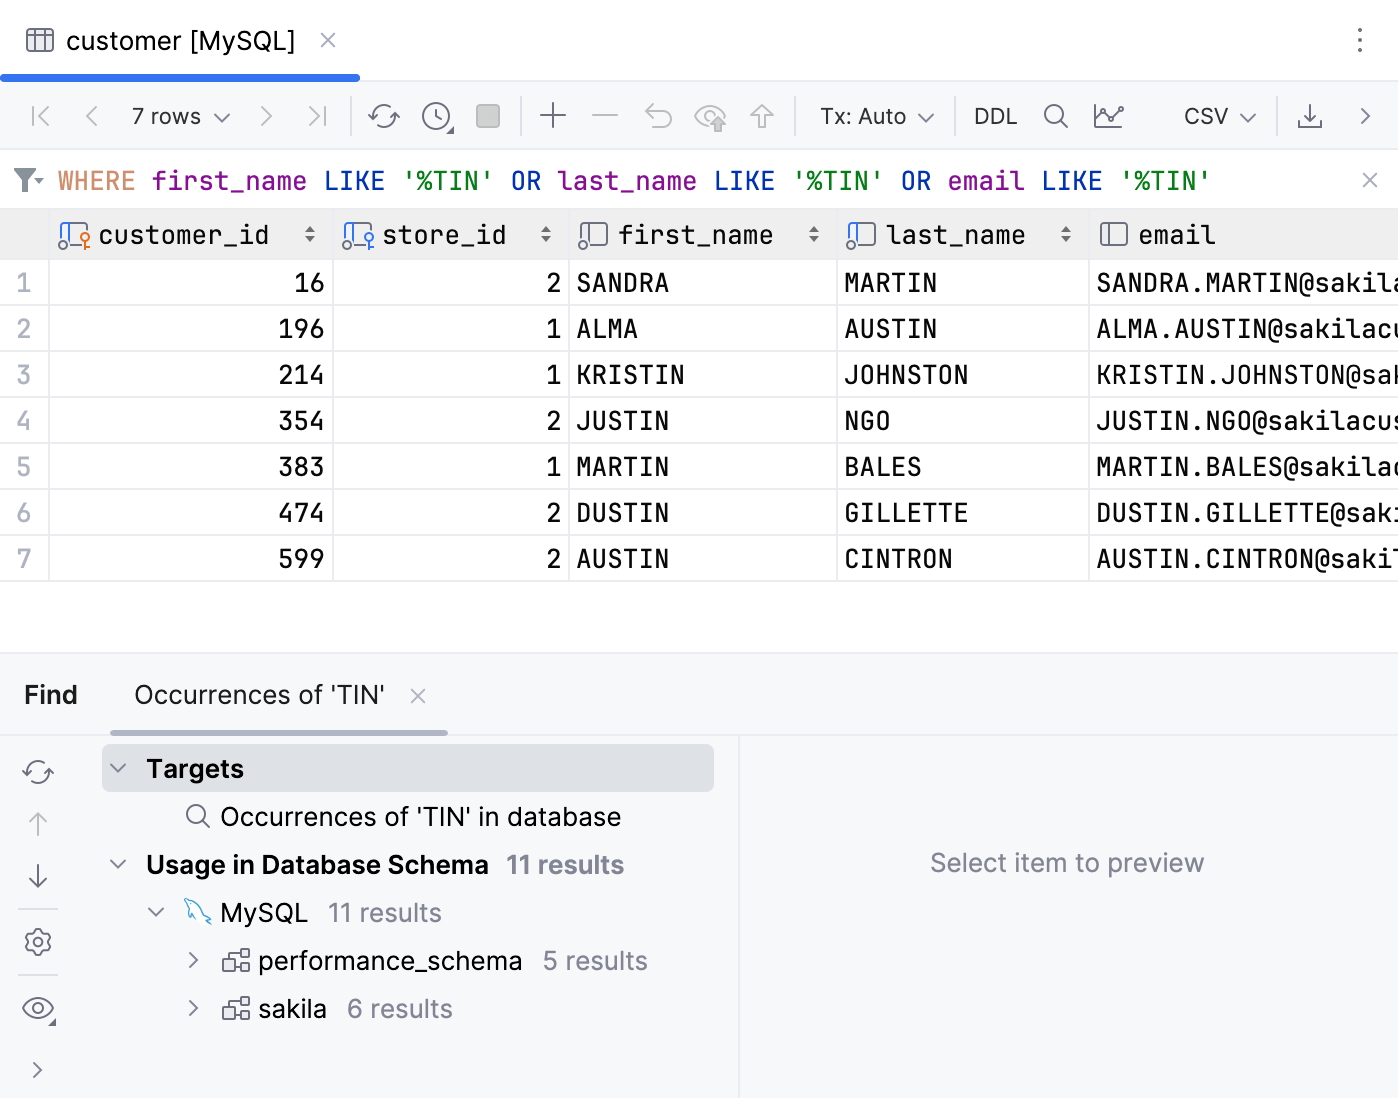
Task: Toggle sorting on last_name column
Action: pyautogui.click(x=1066, y=234)
